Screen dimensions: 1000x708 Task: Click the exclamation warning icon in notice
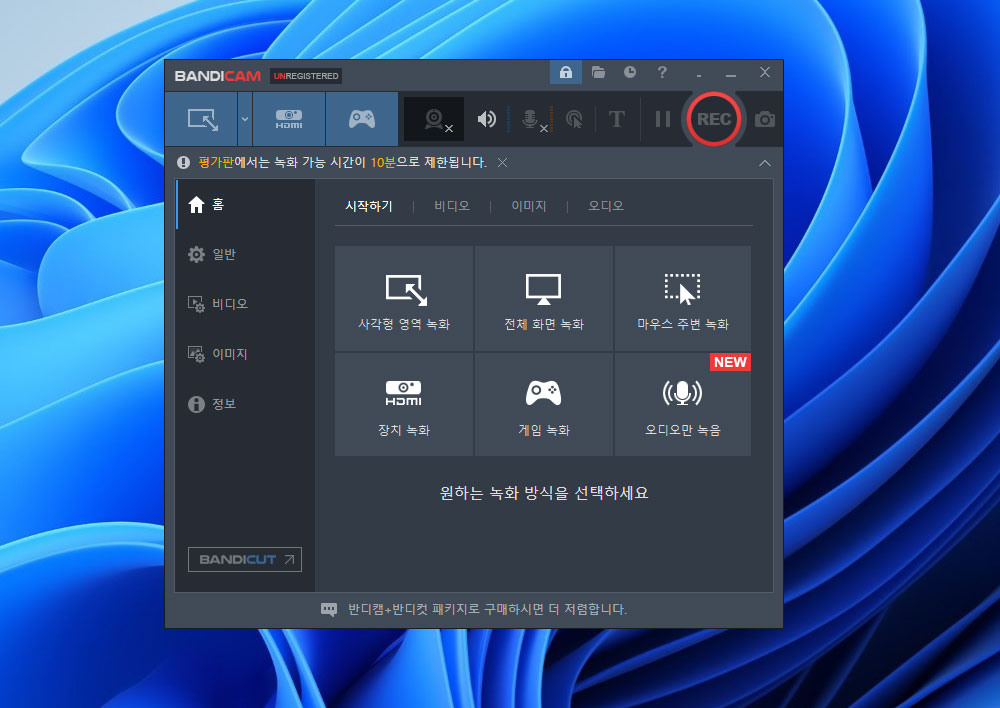point(184,163)
